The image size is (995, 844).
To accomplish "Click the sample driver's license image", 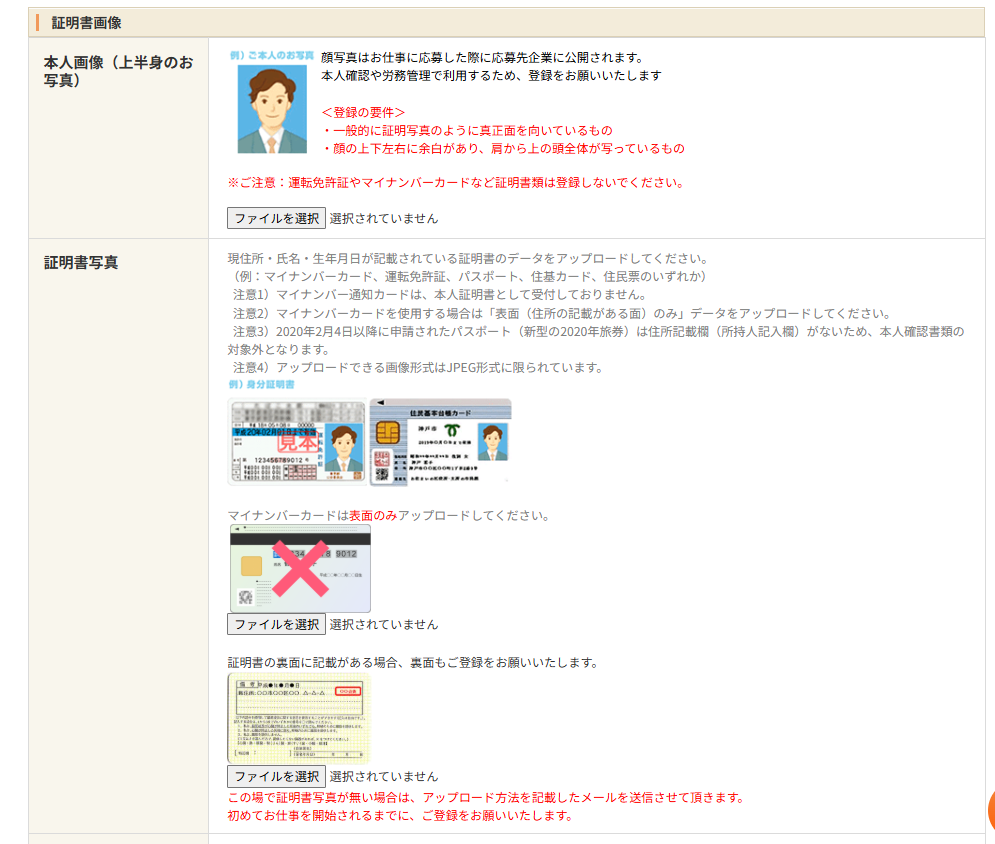I will click(296, 441).
